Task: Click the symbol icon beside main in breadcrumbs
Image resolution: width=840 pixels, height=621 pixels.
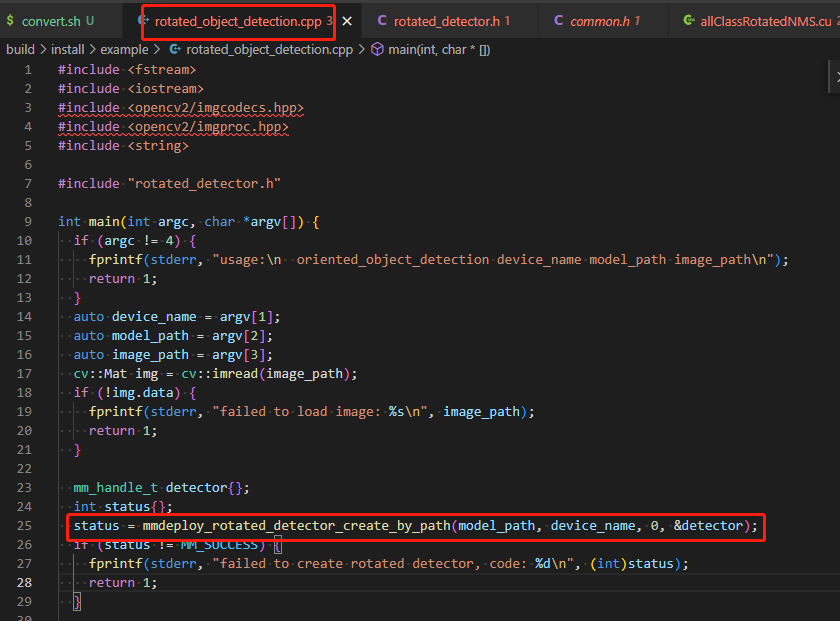Action: (377, 48)
